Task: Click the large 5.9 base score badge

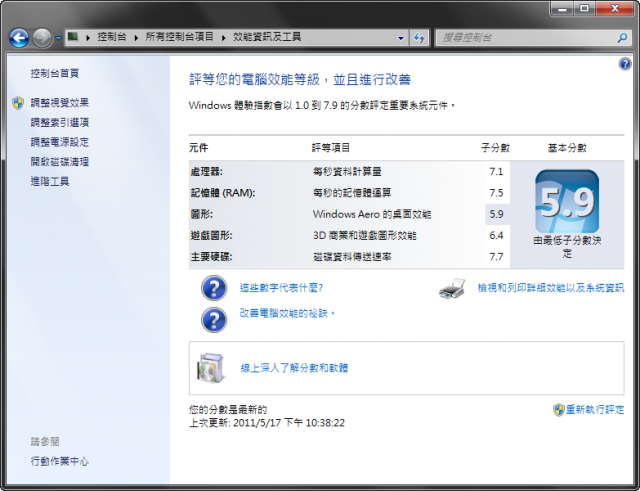Action: (567, 201)
